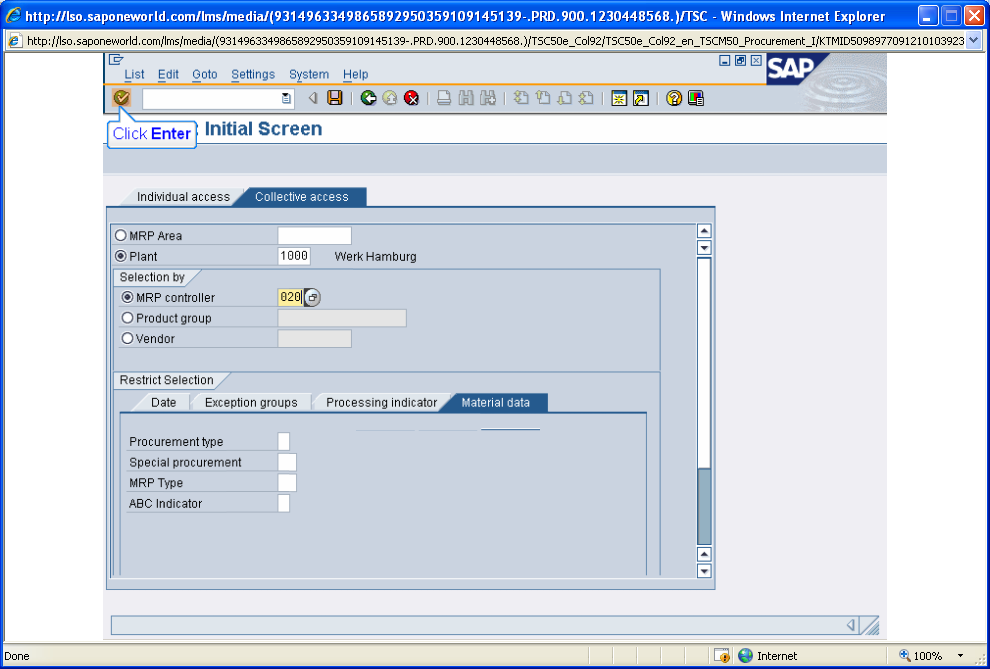Click the upper scroll-up arrow of panel
The height and width of the screenshot is (669, 990).
pos(704,231)
